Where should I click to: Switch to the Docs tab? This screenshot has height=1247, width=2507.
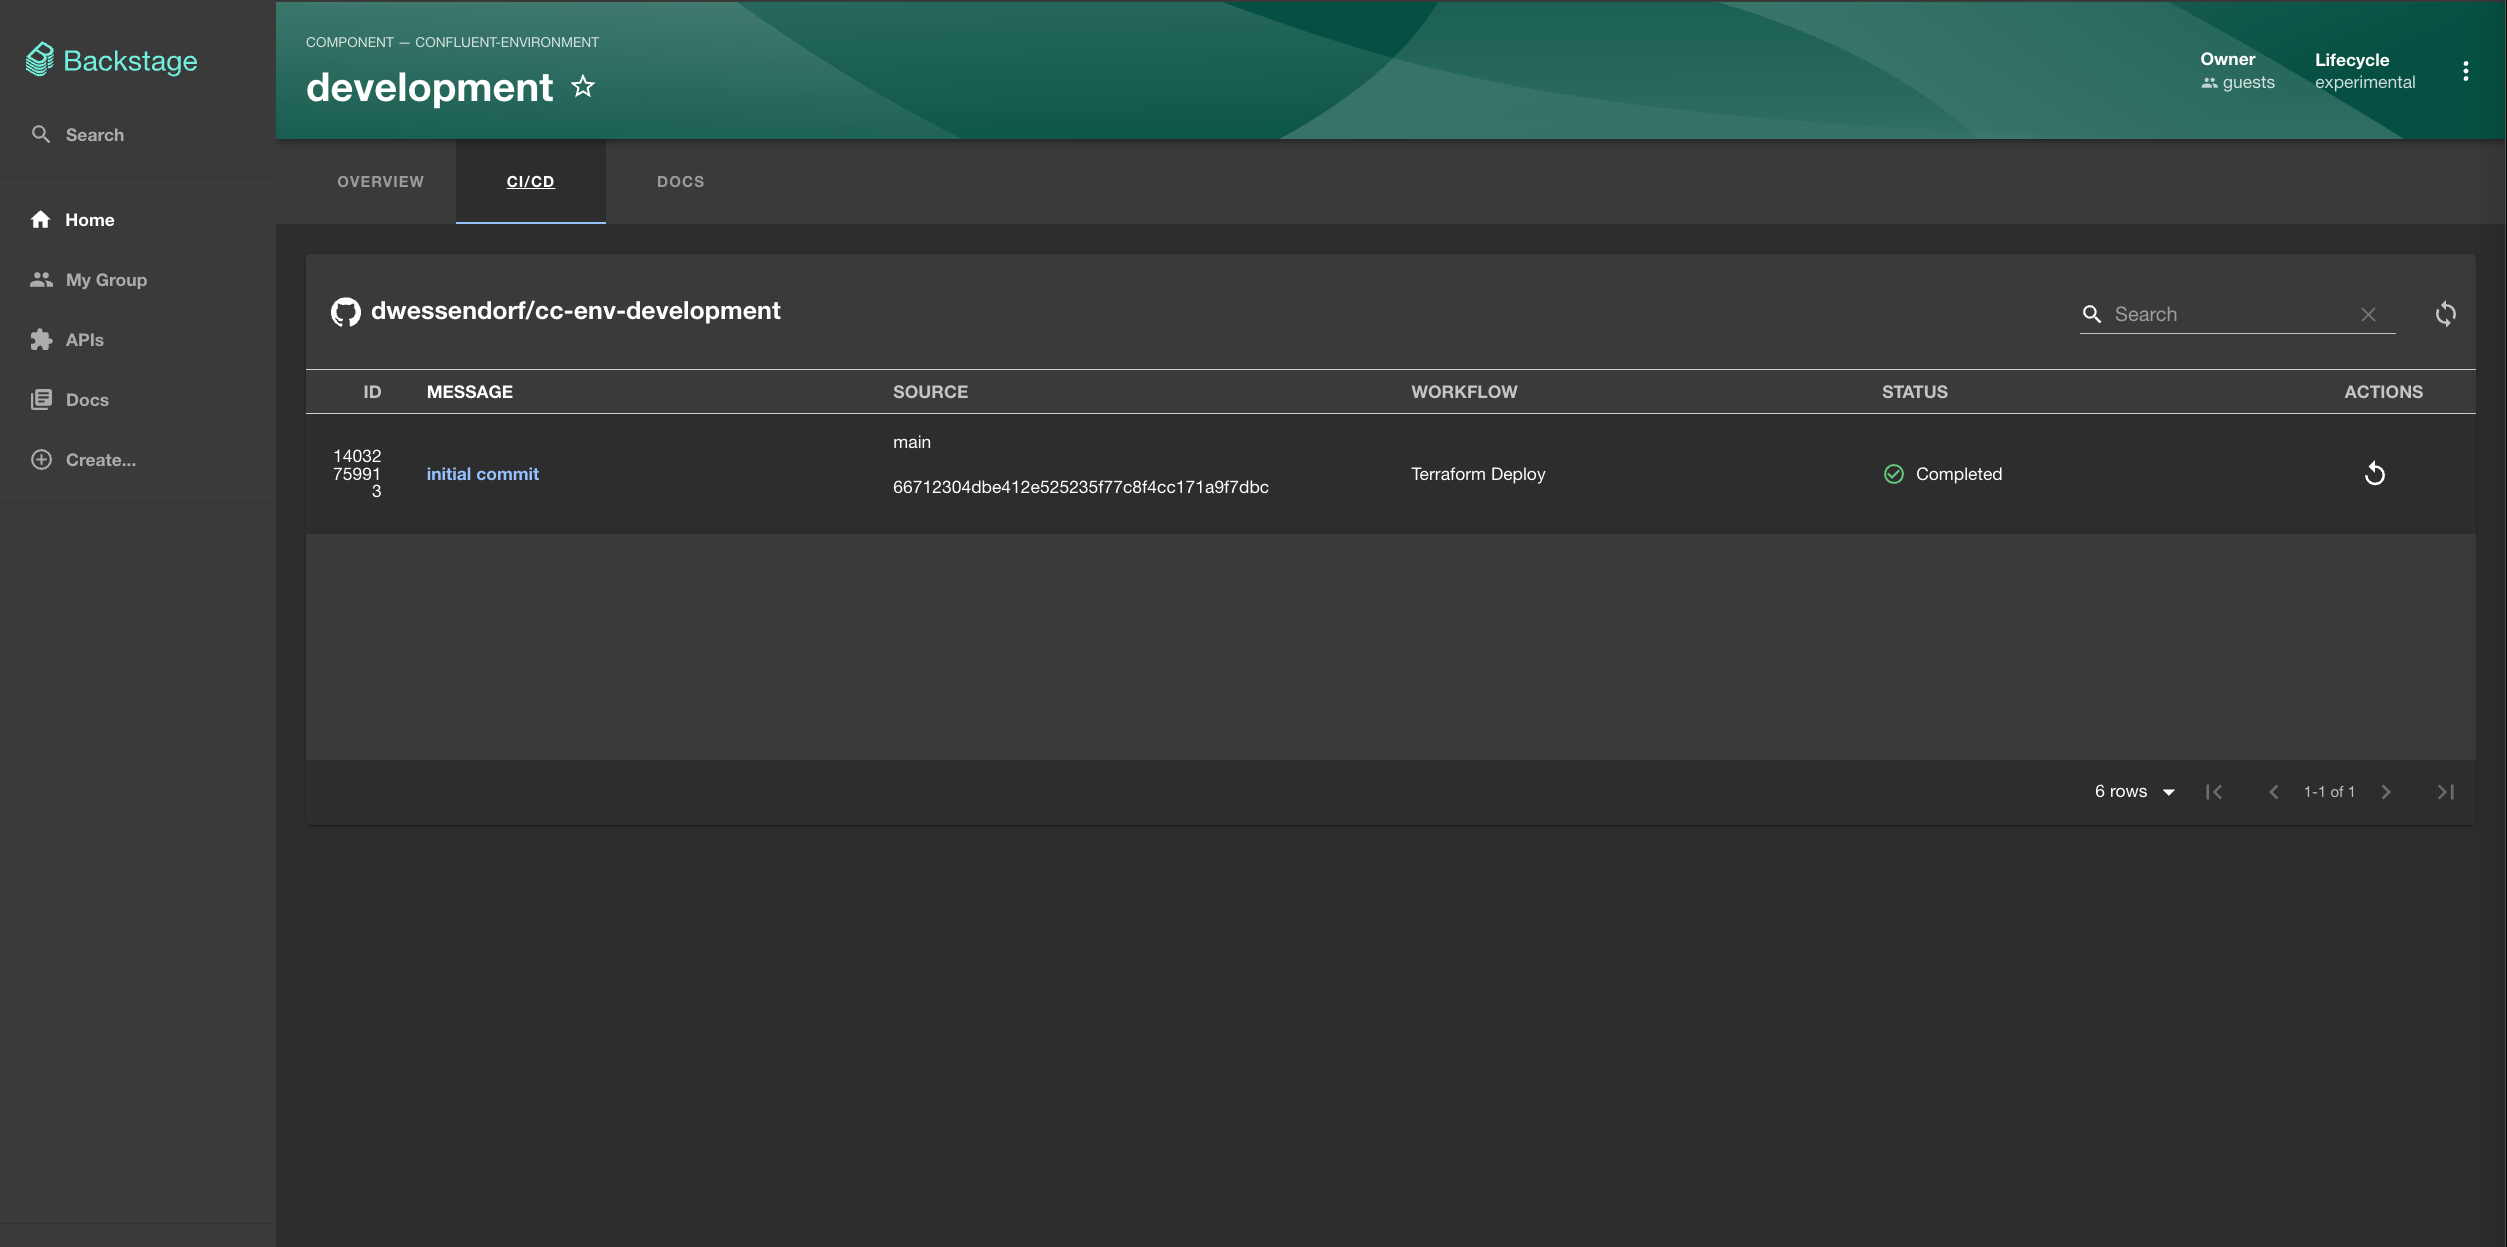pos(680,182)
